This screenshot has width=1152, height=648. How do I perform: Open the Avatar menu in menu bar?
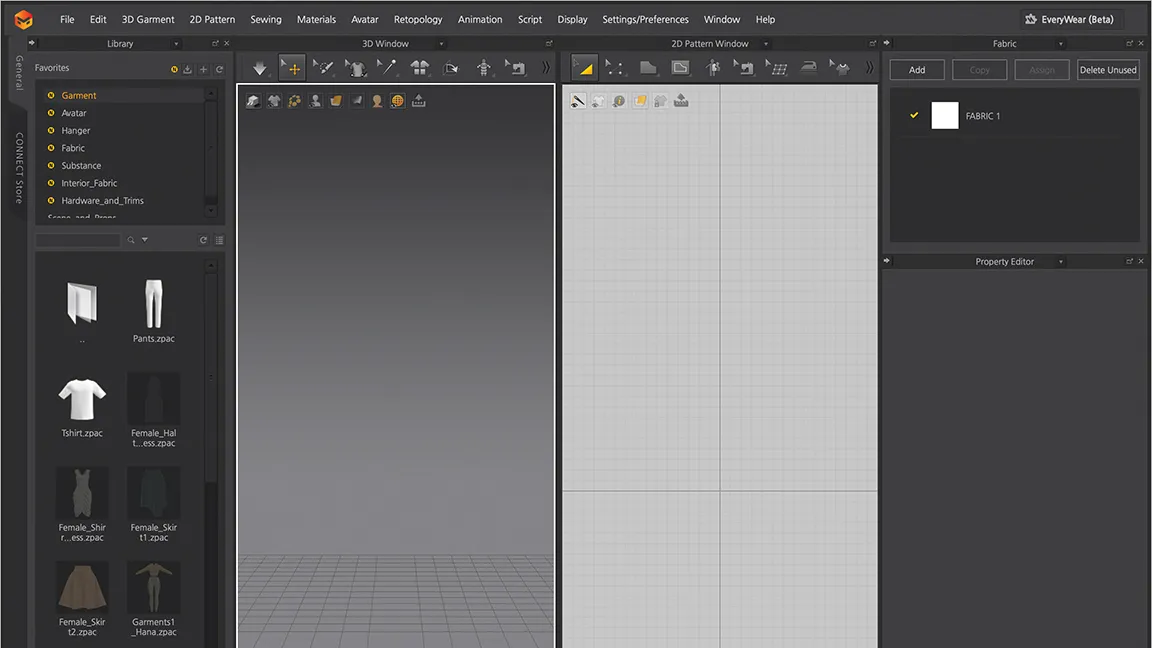365,19
